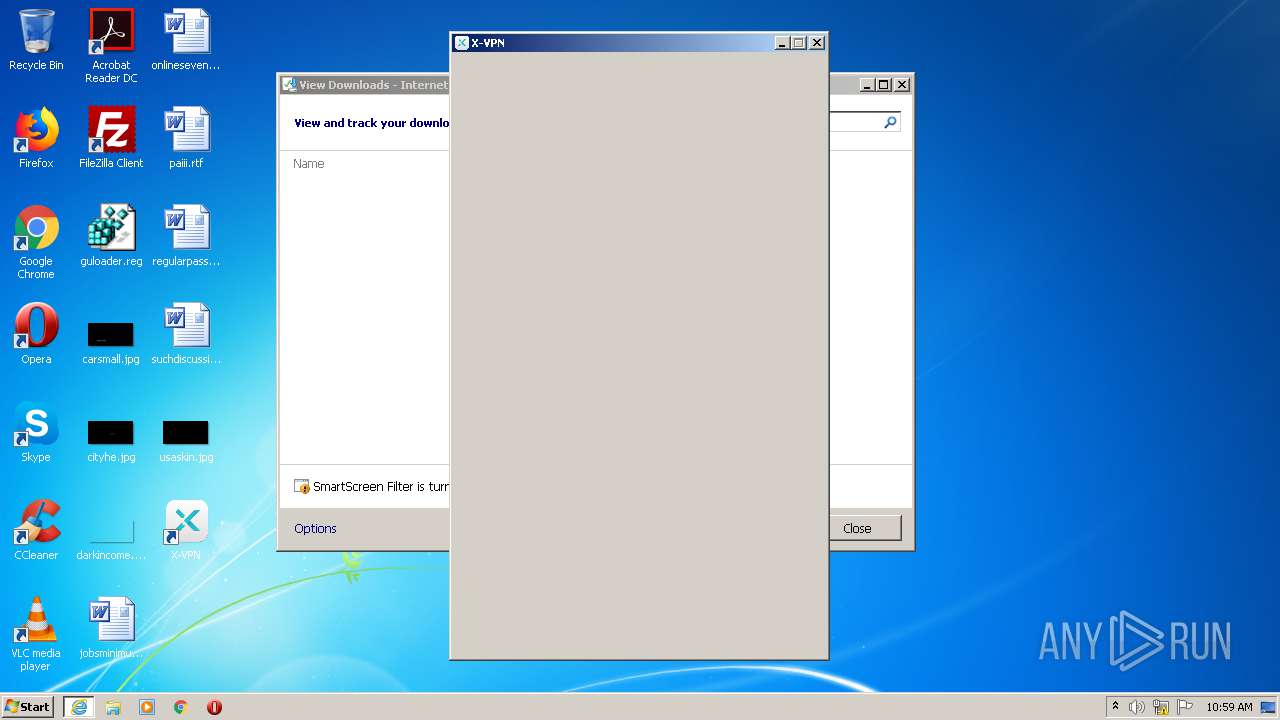Show hidden system tray icons
Image resolution: width=1280 pixels, height=720 pixels.
coord(1115,707)
